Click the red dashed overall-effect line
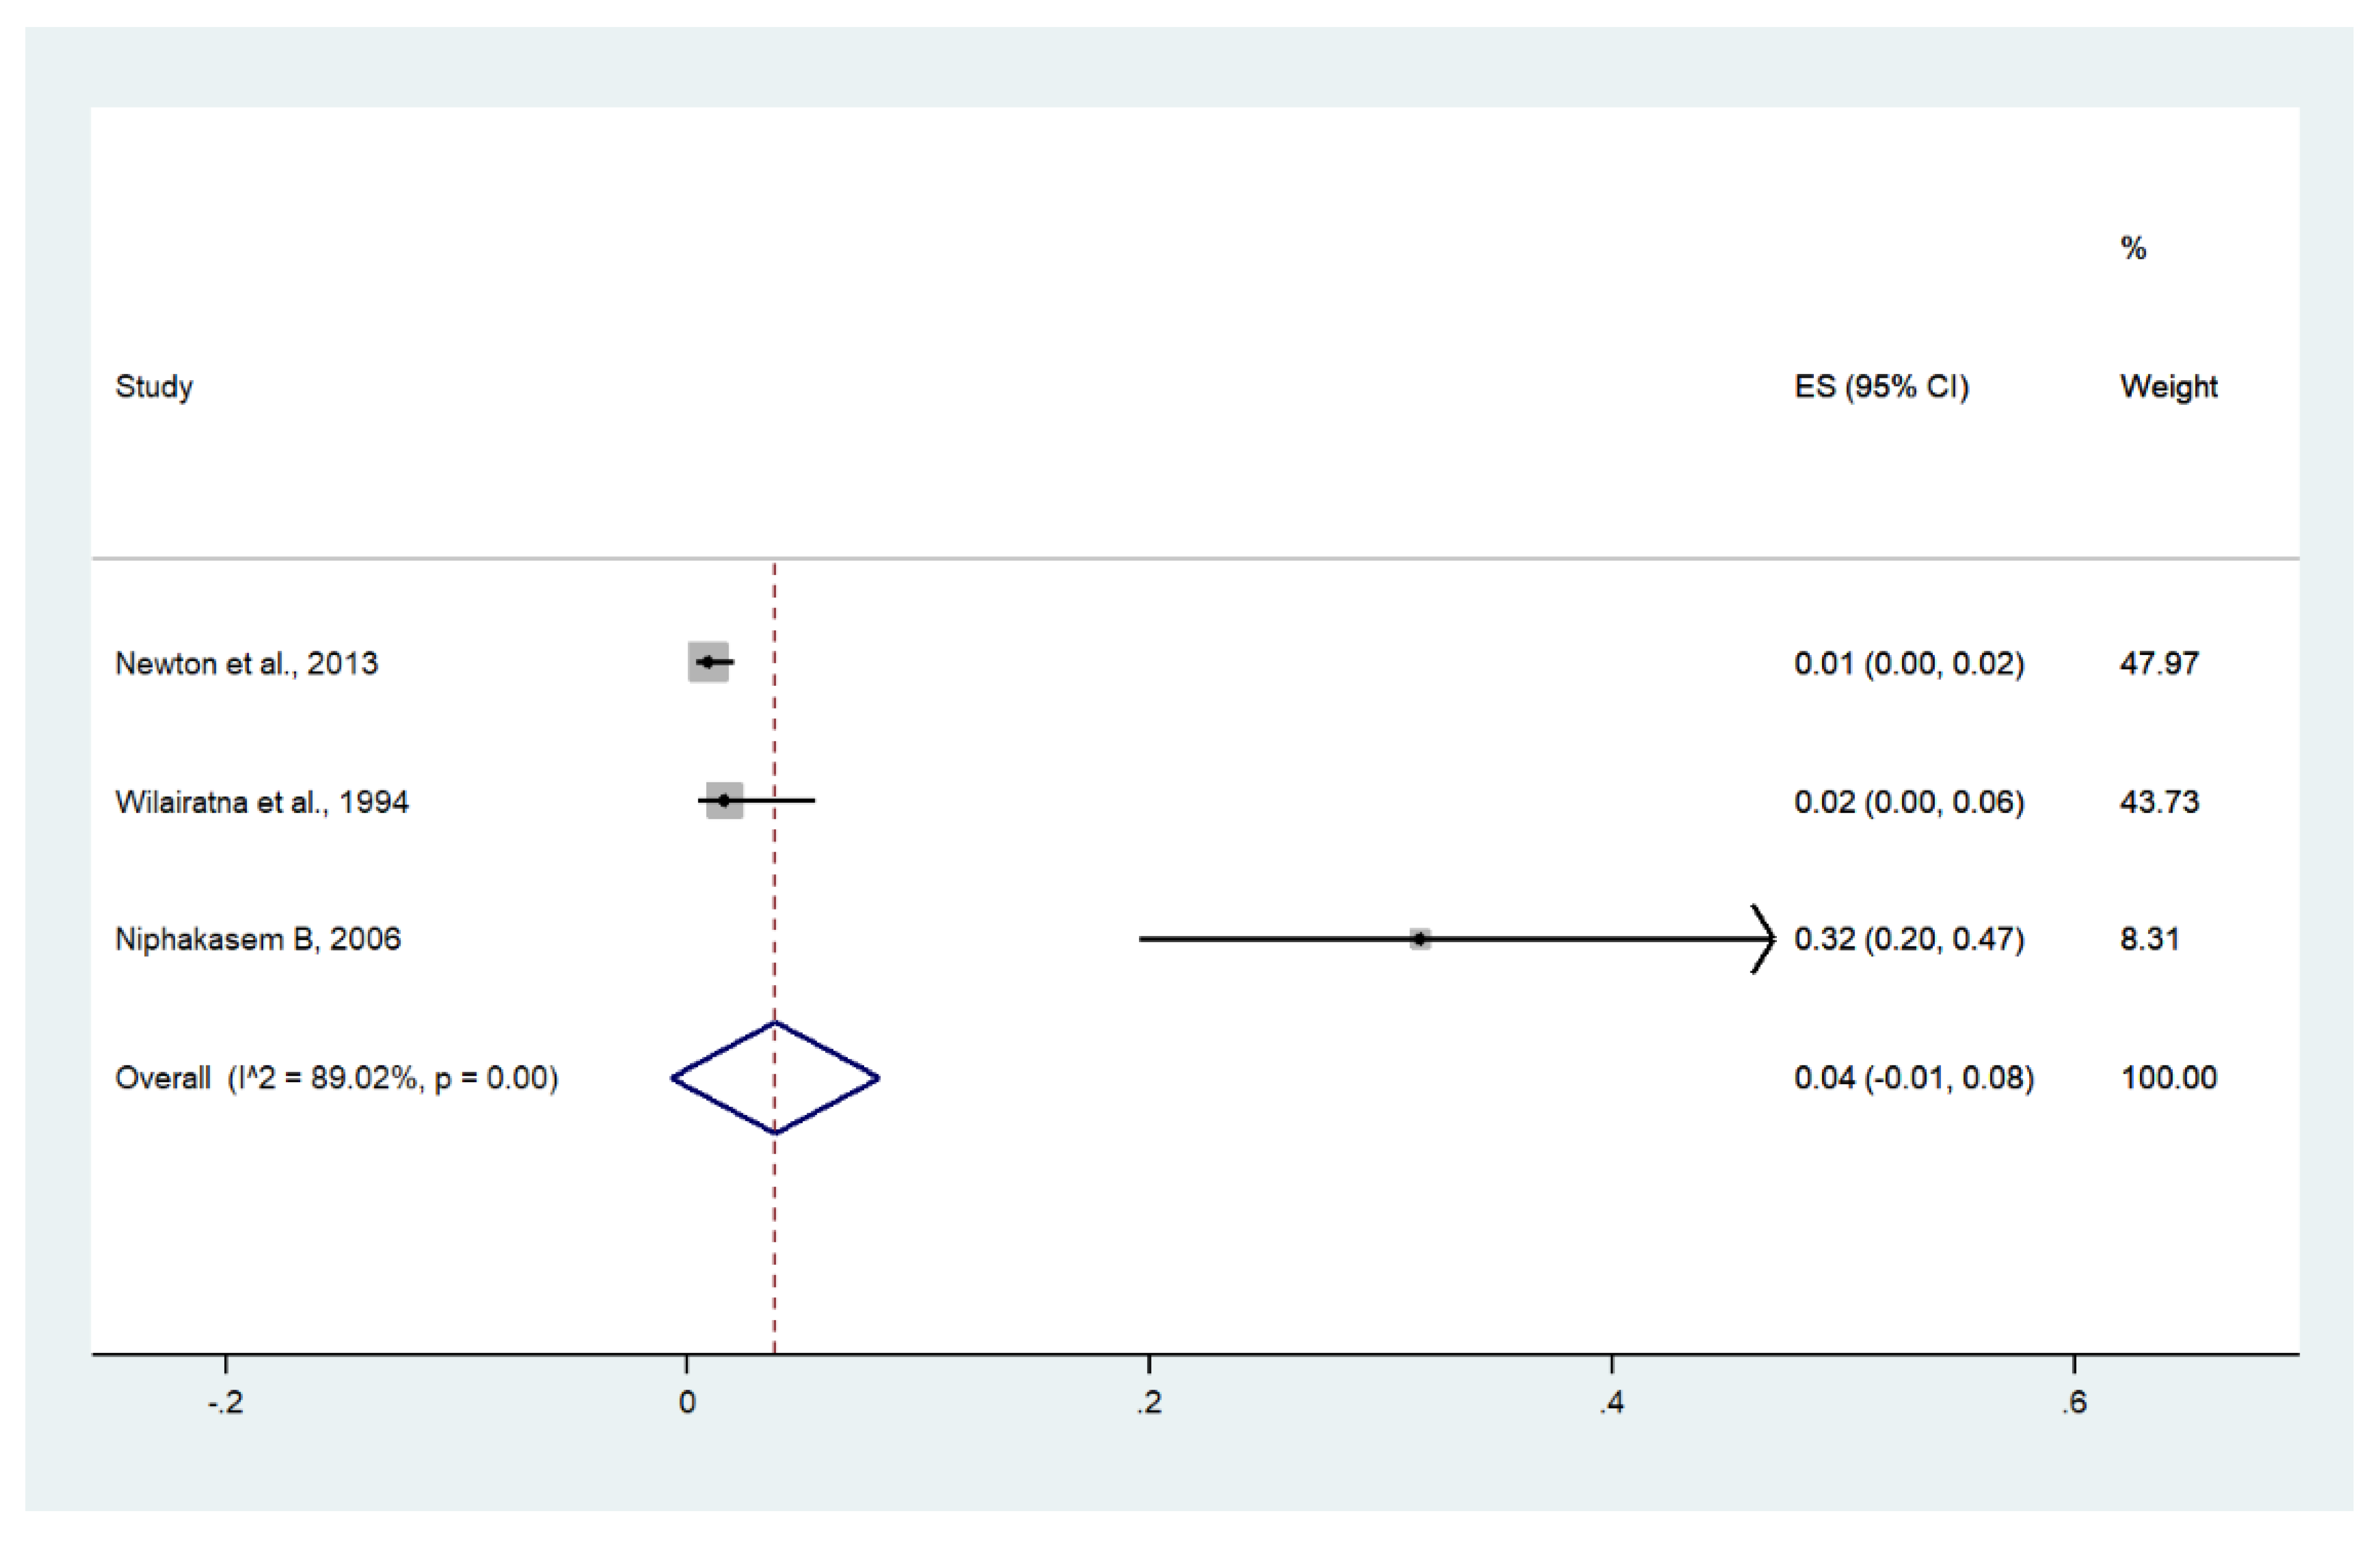 [774, 1250]
